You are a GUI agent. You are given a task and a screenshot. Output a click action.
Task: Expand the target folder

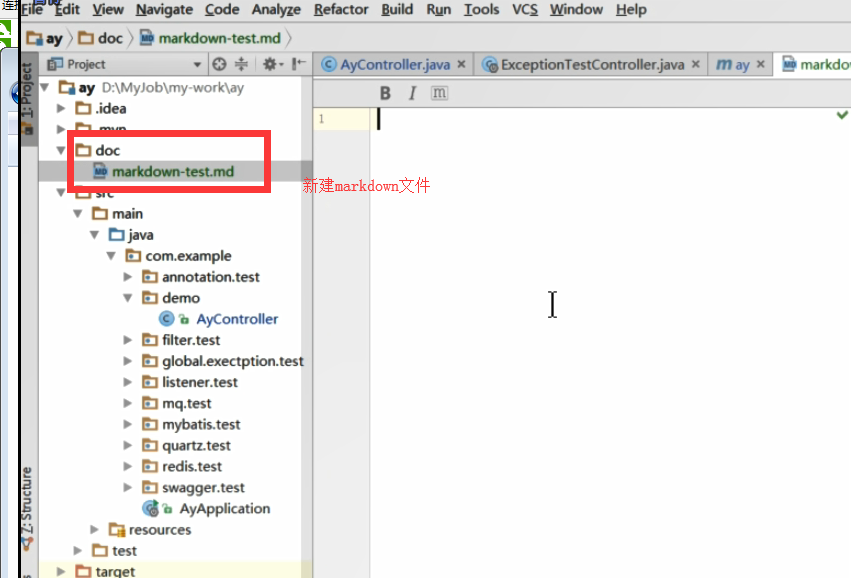point(61,571)
